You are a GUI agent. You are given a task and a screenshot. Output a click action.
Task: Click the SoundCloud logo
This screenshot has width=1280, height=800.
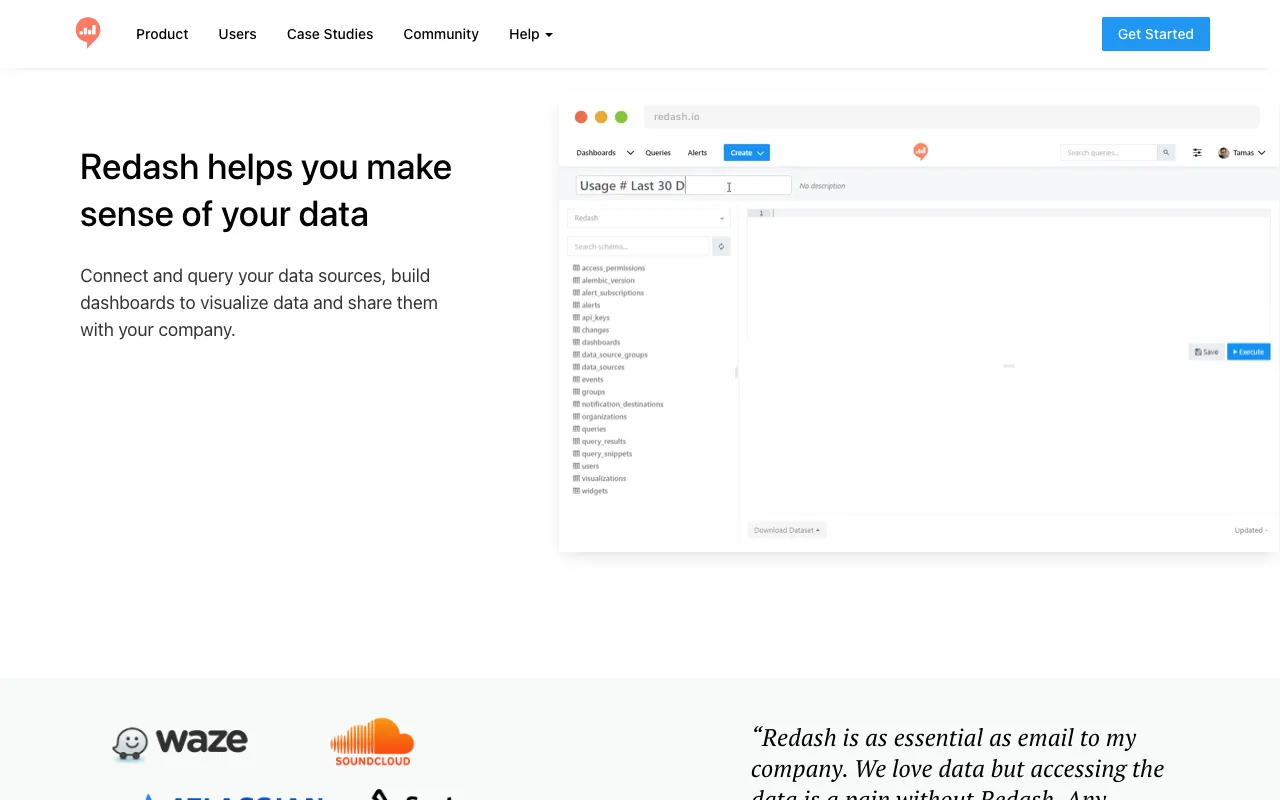pyautogui.click(x=372, y=741)
